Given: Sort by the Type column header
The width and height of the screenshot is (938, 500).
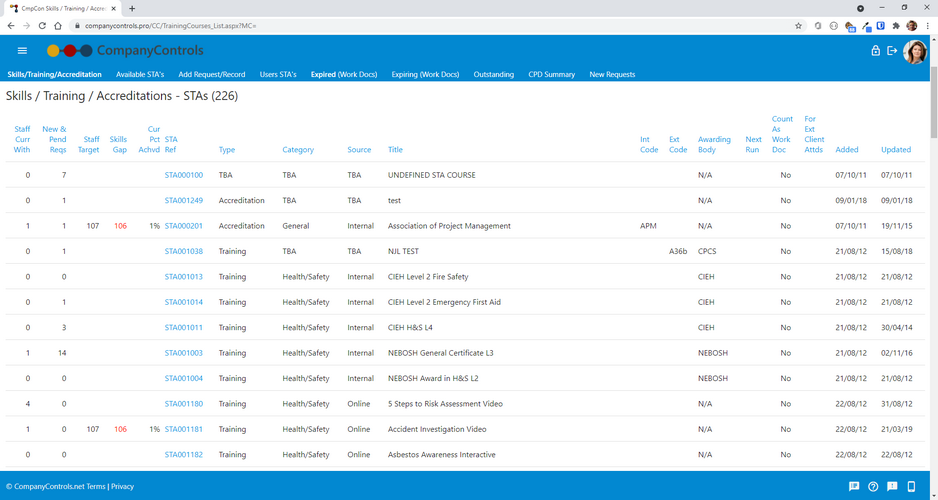Looking at the screenshot, I should point(227,150).
